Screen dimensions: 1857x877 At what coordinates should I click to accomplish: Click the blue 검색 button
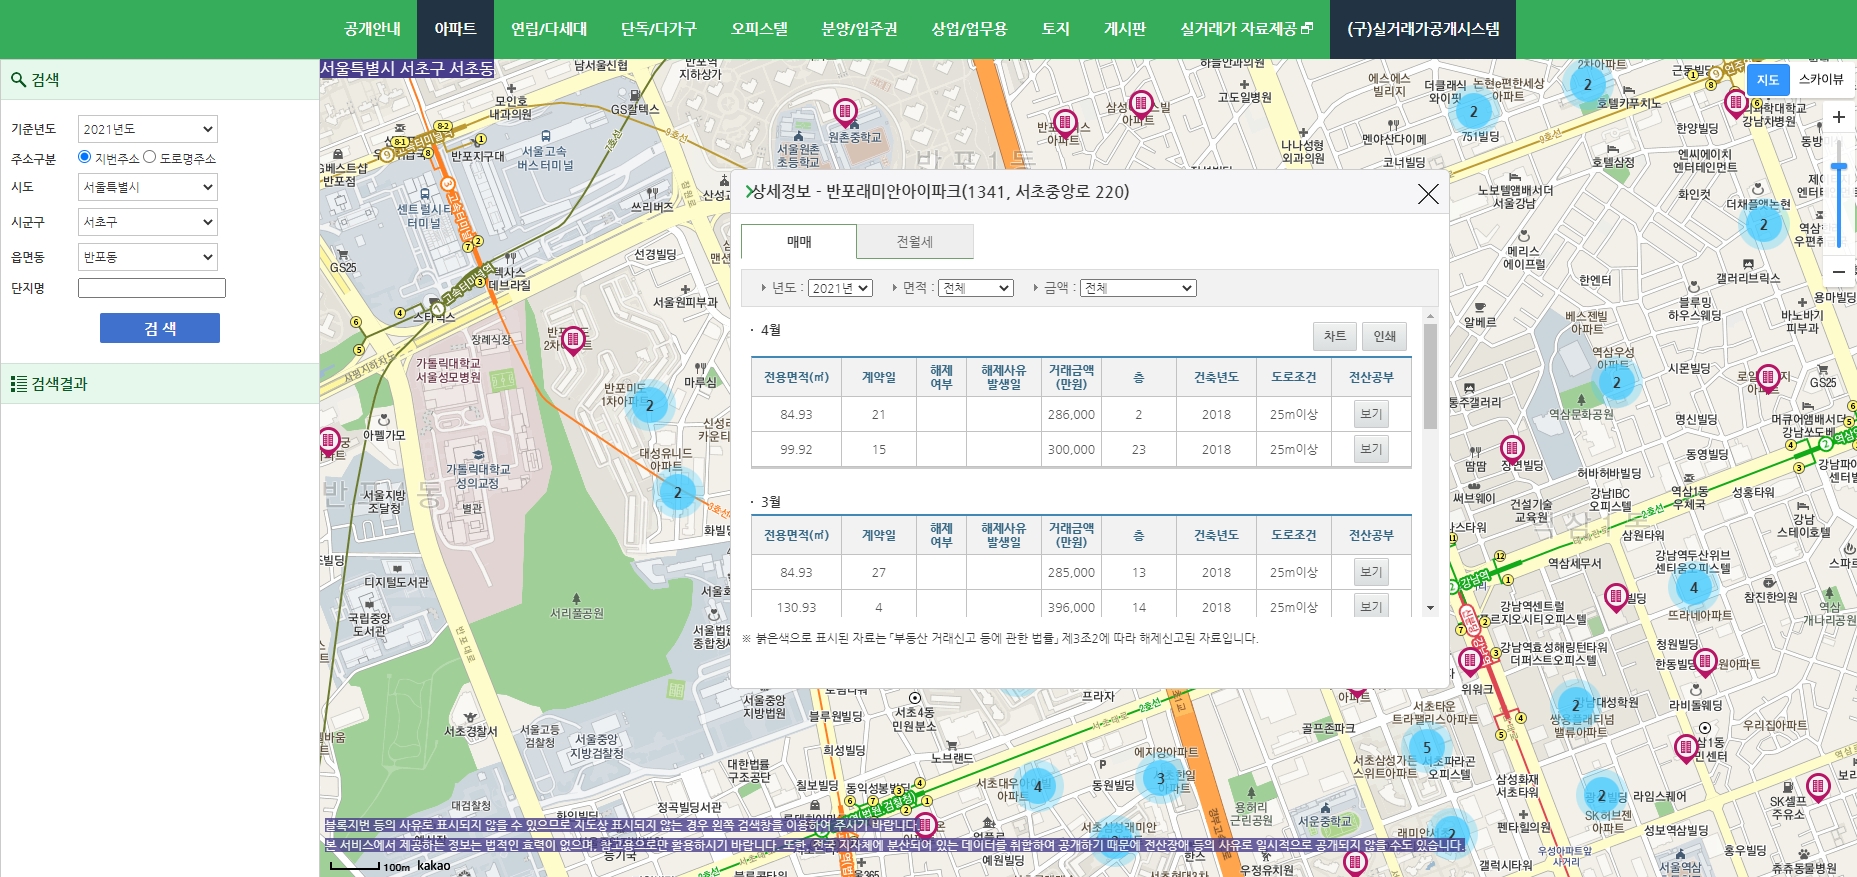coord(160,328)
